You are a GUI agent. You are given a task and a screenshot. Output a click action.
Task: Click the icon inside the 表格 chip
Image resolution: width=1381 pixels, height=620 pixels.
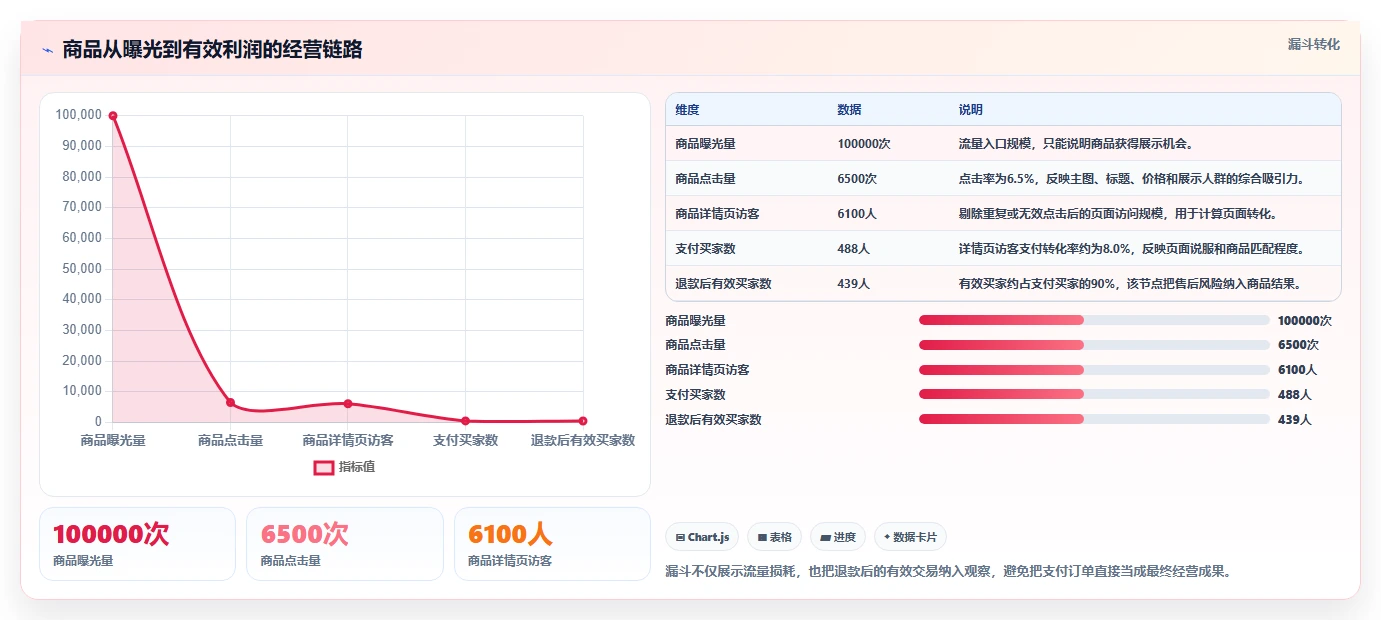point(762,538)
